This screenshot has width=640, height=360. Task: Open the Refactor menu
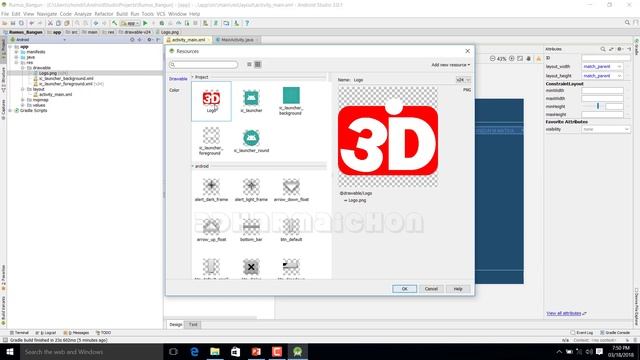[x=104, y=14]
